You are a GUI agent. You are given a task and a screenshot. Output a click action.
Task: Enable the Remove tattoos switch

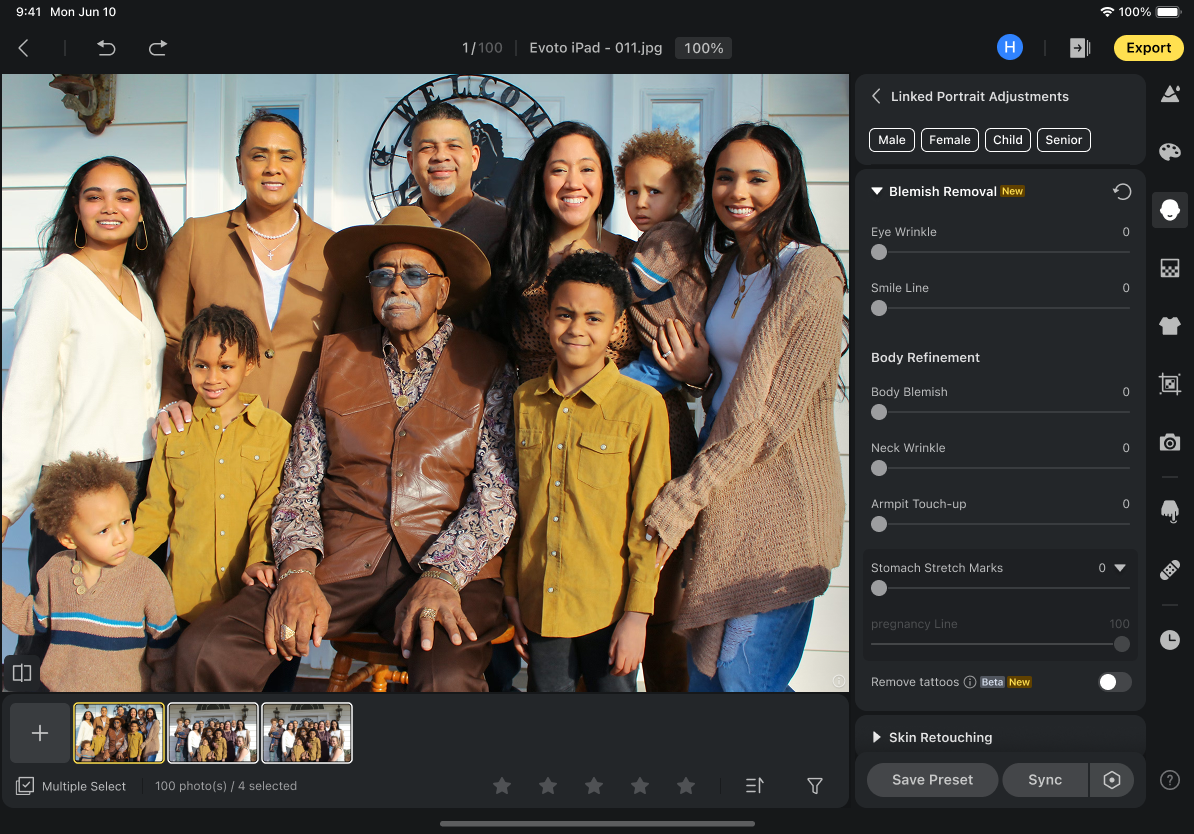click(1114, 682)
